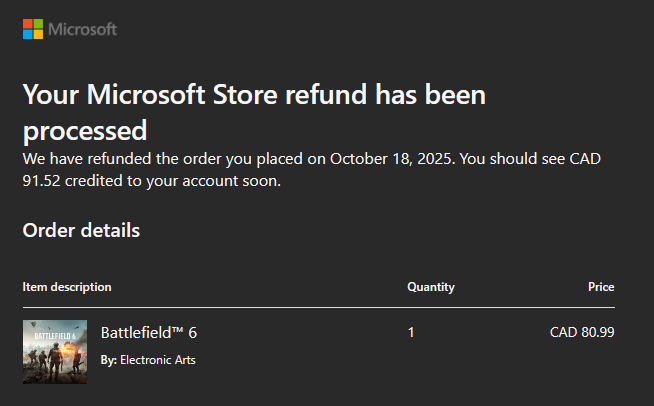This screenshot has height=406, width=654.
Task: Click the refund processed headline's first line
Action: [x=254, y=95]
